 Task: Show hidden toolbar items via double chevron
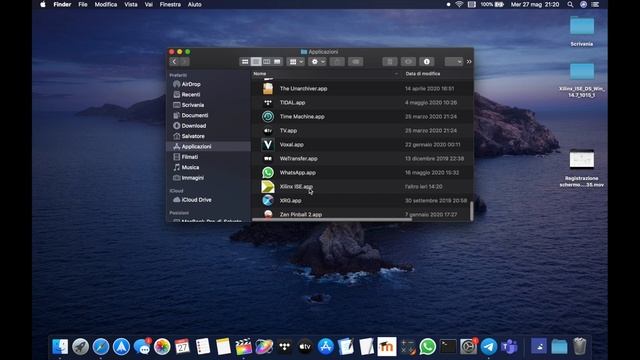click(x=469, y=62)
